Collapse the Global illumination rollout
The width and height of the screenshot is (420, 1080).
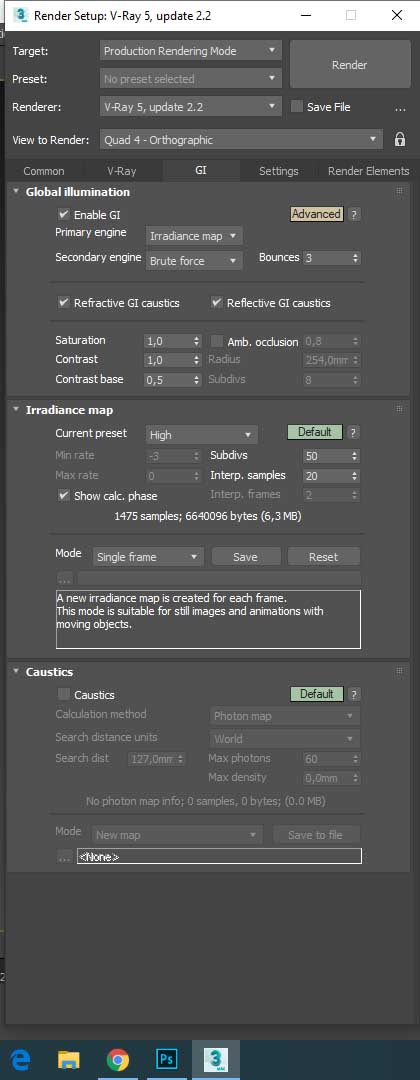(16, 191)
